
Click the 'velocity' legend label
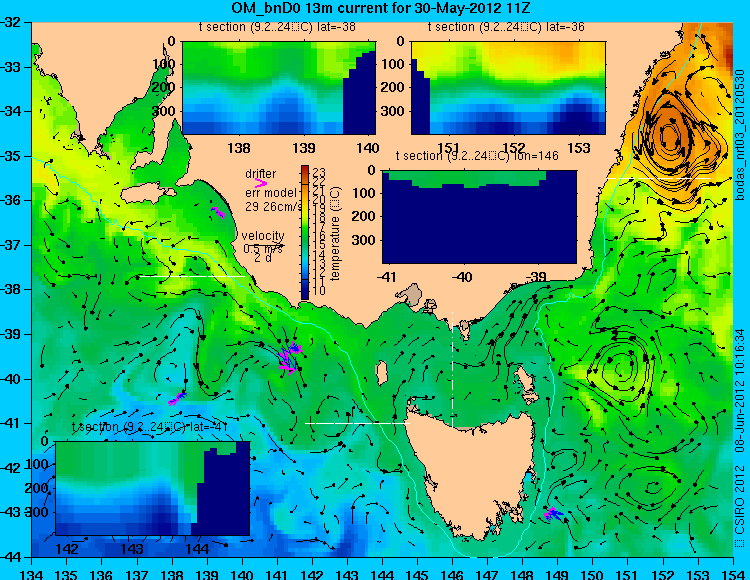[263, 236]
